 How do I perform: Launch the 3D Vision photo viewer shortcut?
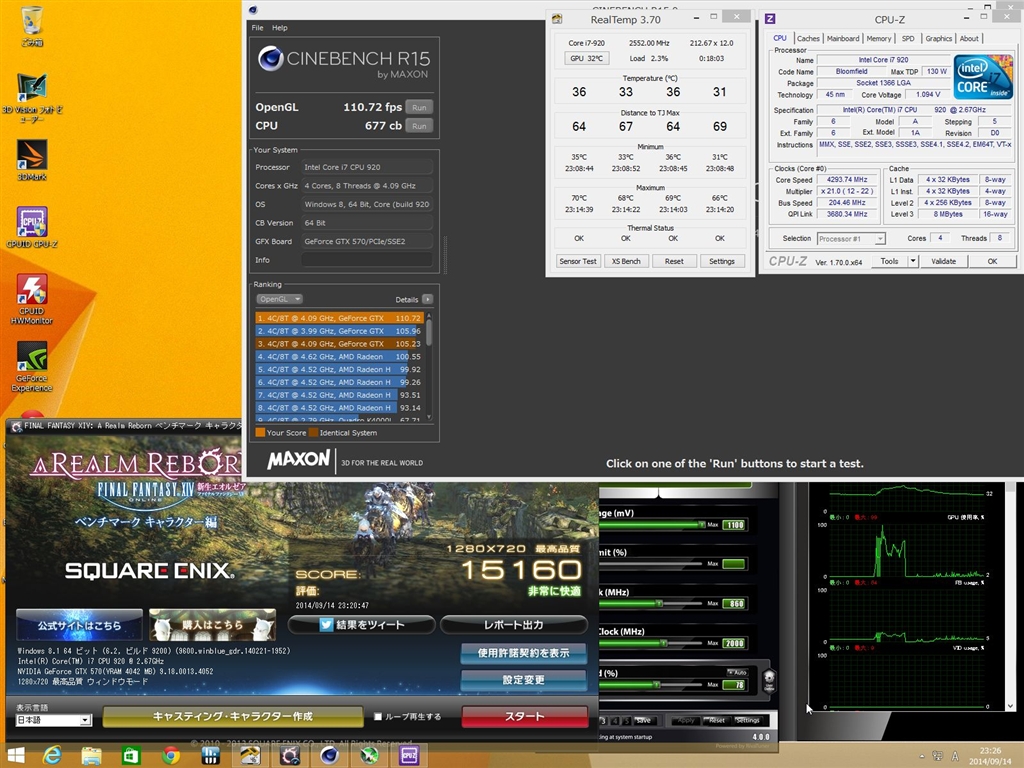tap(31, 98)
